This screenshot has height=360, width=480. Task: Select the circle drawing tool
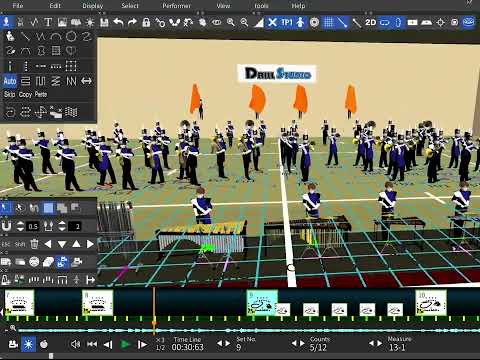[71, 36]
